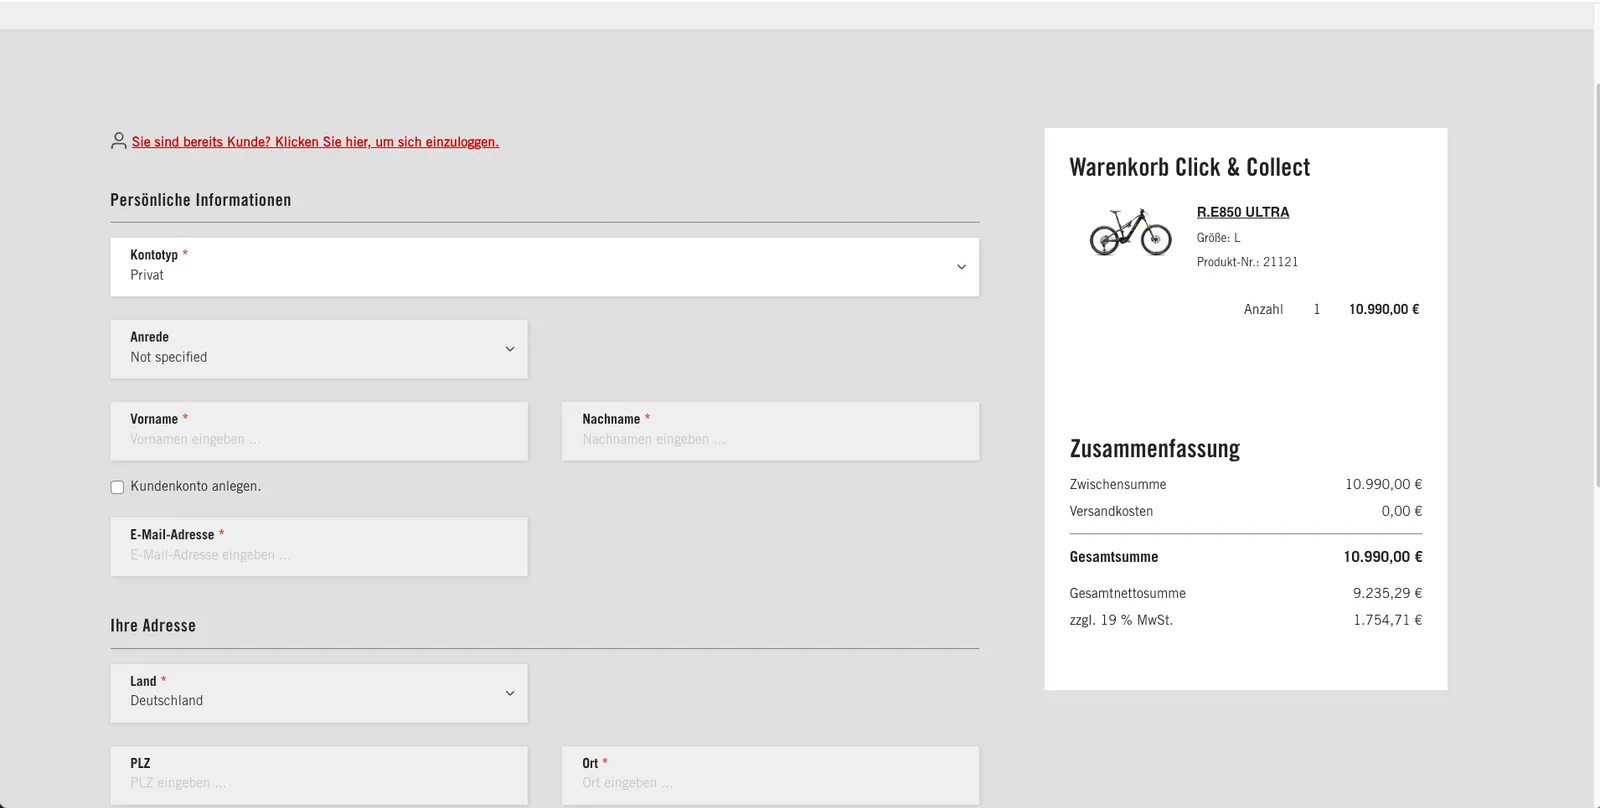
Task: Focus the Nachname input field
Action: [770, 431]
